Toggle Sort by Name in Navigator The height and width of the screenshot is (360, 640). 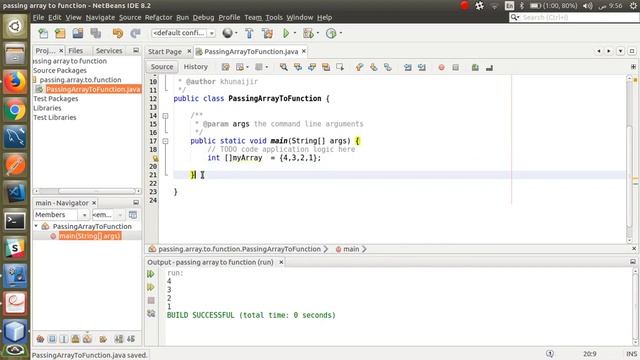[x=119, y=339]
